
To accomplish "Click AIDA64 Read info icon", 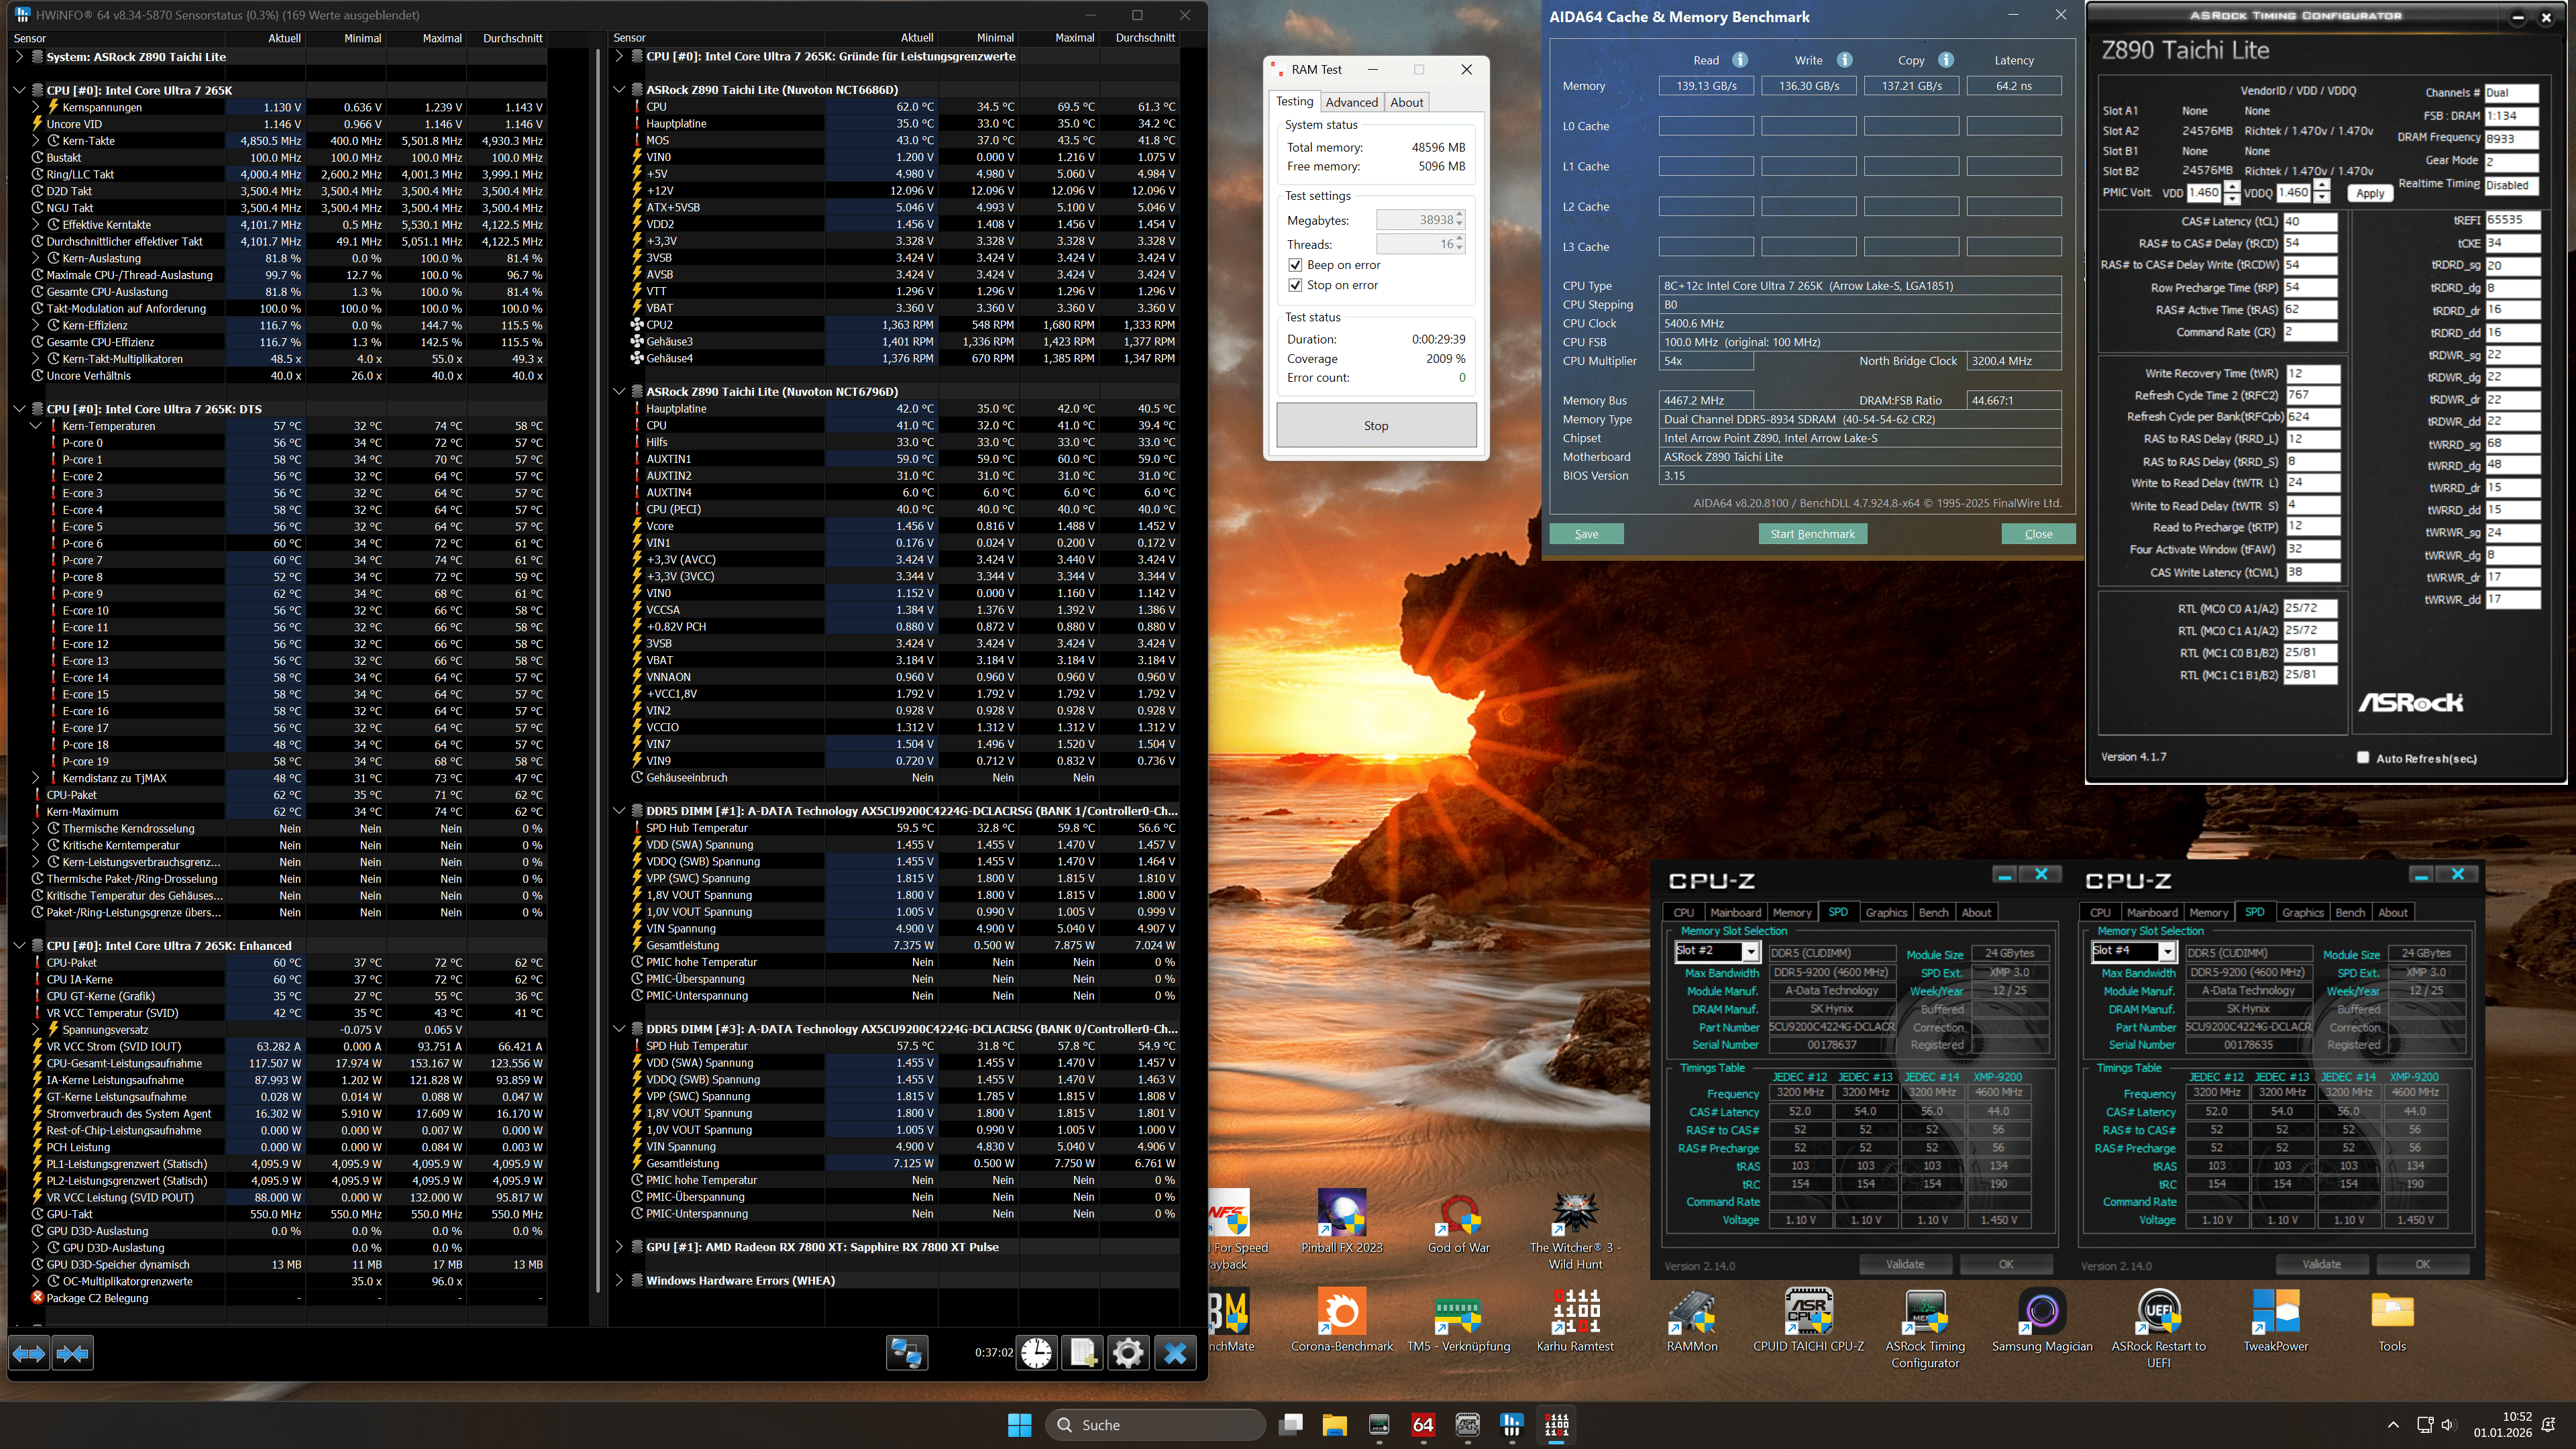I will coord(1740,60).
